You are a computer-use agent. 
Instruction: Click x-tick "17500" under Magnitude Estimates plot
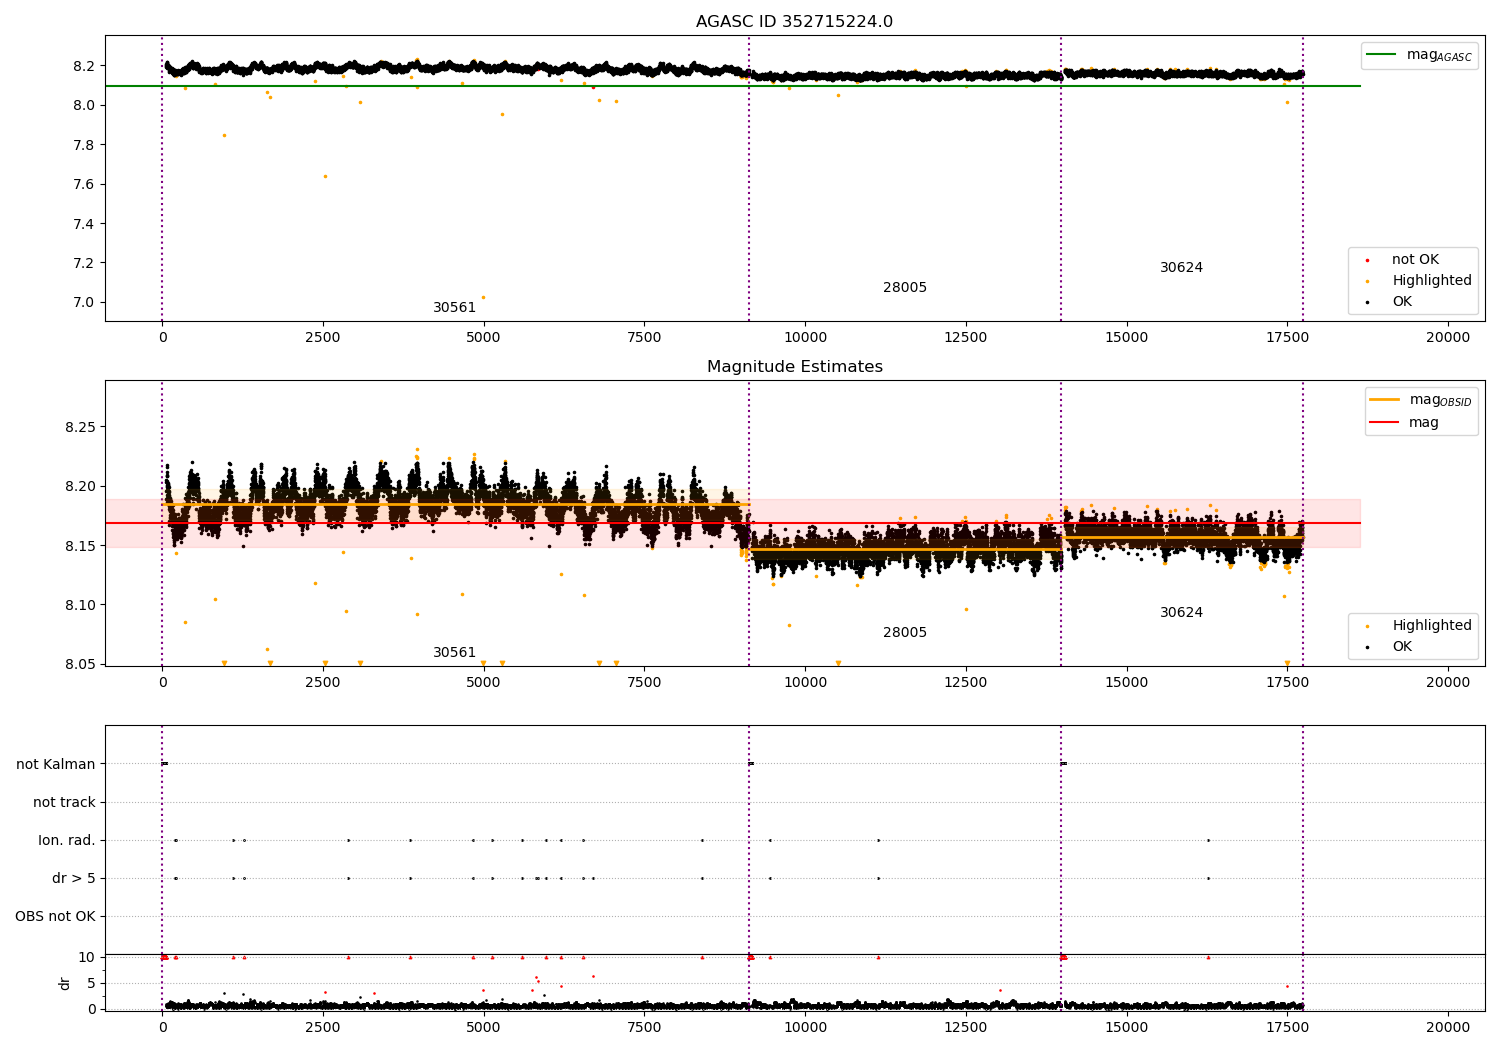point(1287,682)
